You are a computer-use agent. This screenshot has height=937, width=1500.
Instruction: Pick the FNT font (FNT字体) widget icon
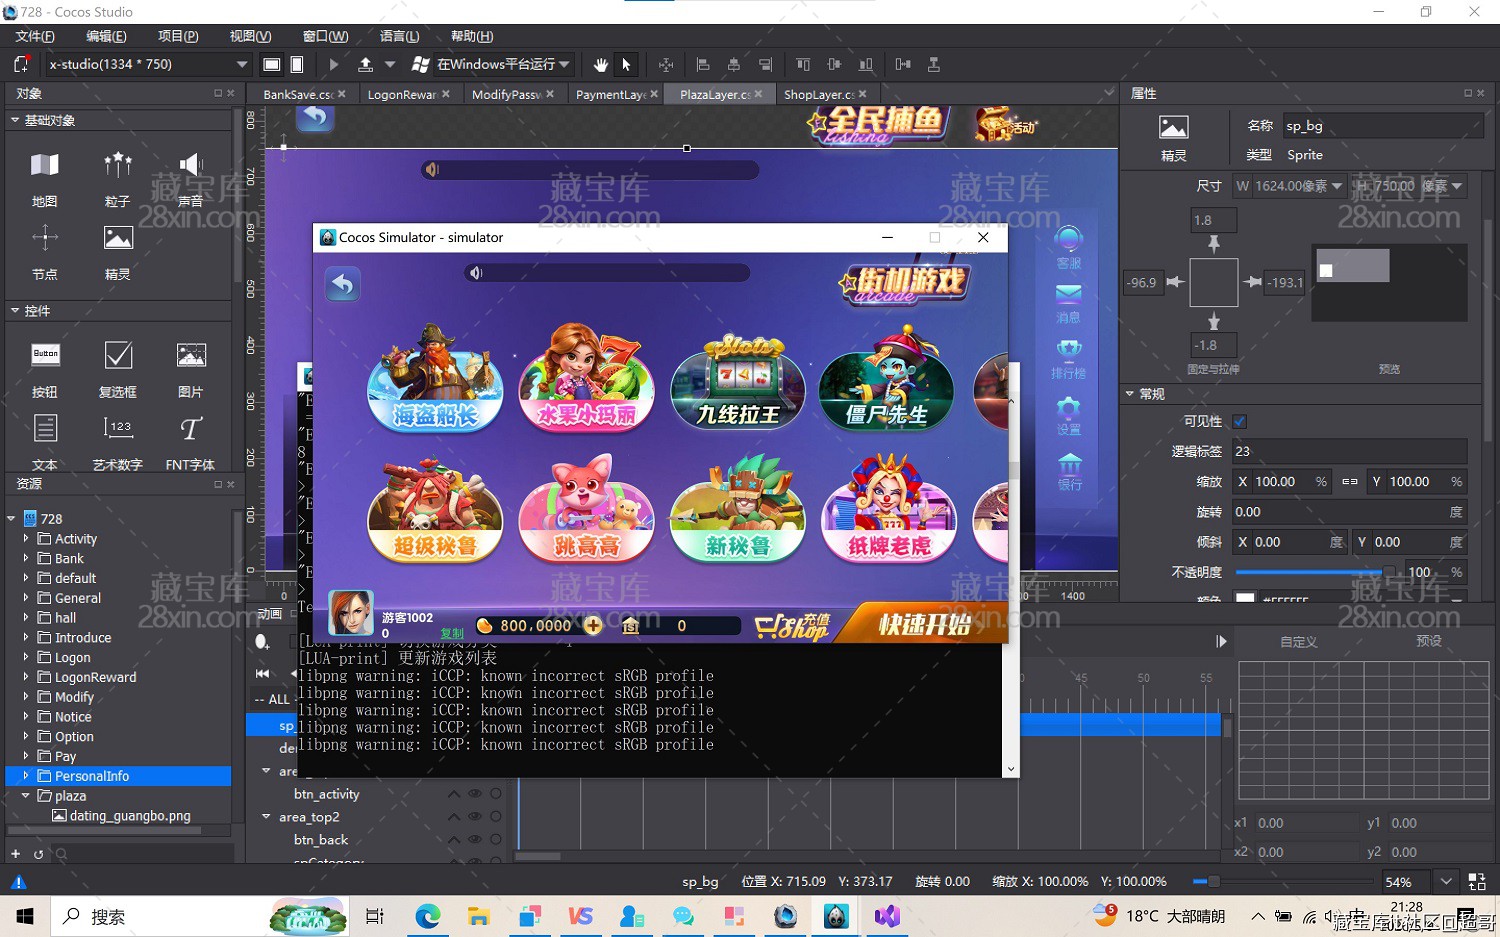pyautogui.click(x=190, y=428)
